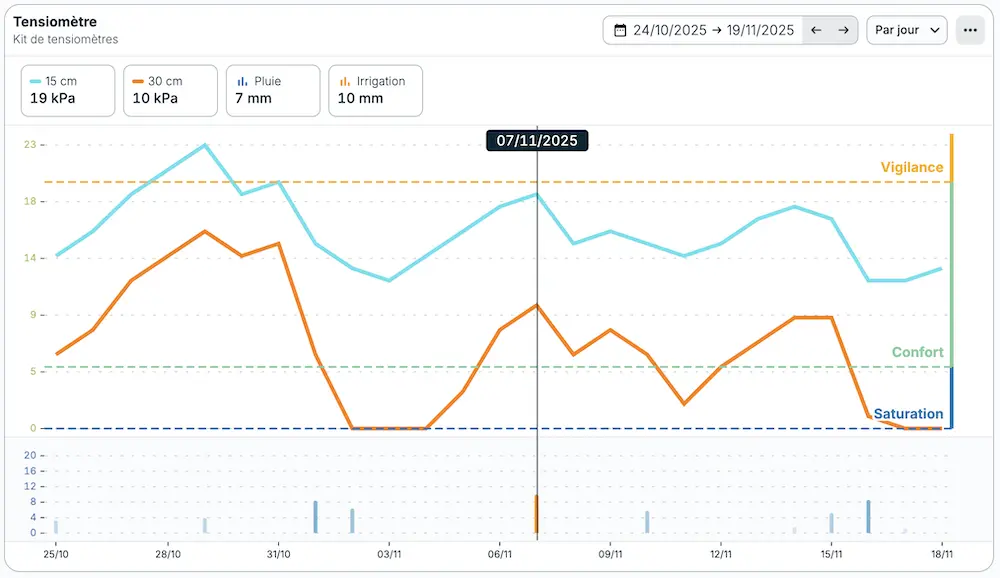Click the Confort threshold label

pyautogui.click(x=917, y=352)
